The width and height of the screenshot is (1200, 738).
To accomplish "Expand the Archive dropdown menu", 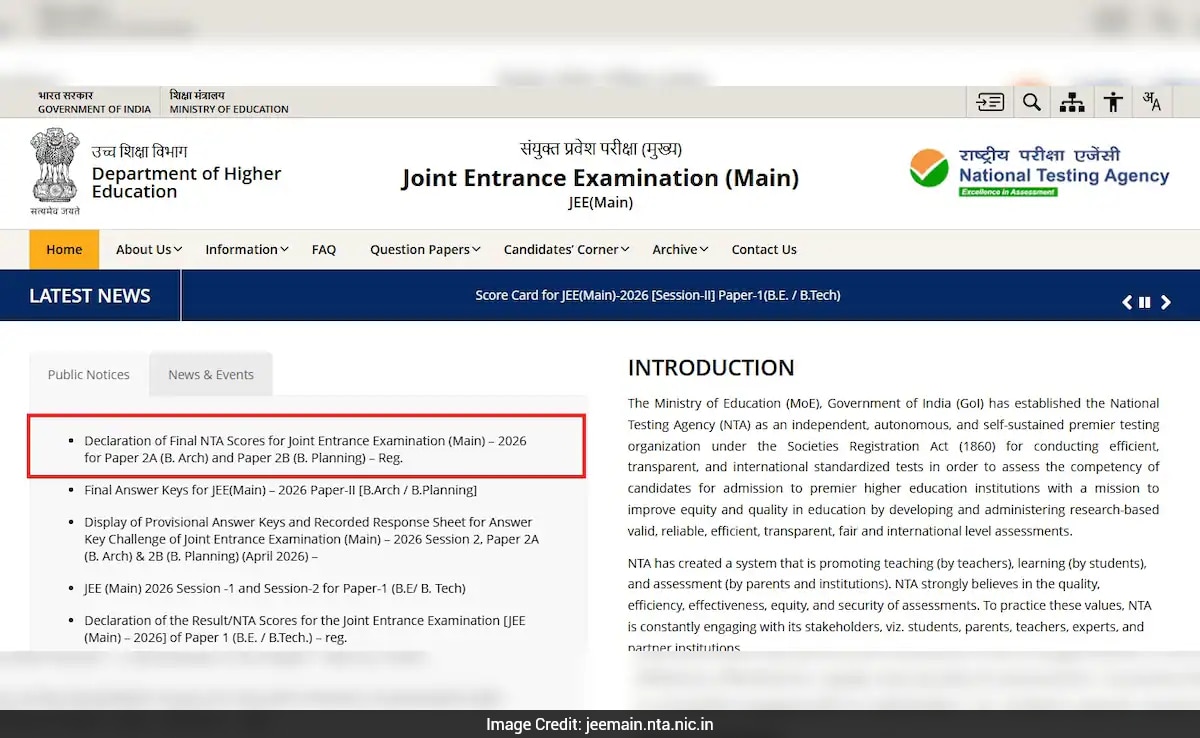I will (680, 250).
